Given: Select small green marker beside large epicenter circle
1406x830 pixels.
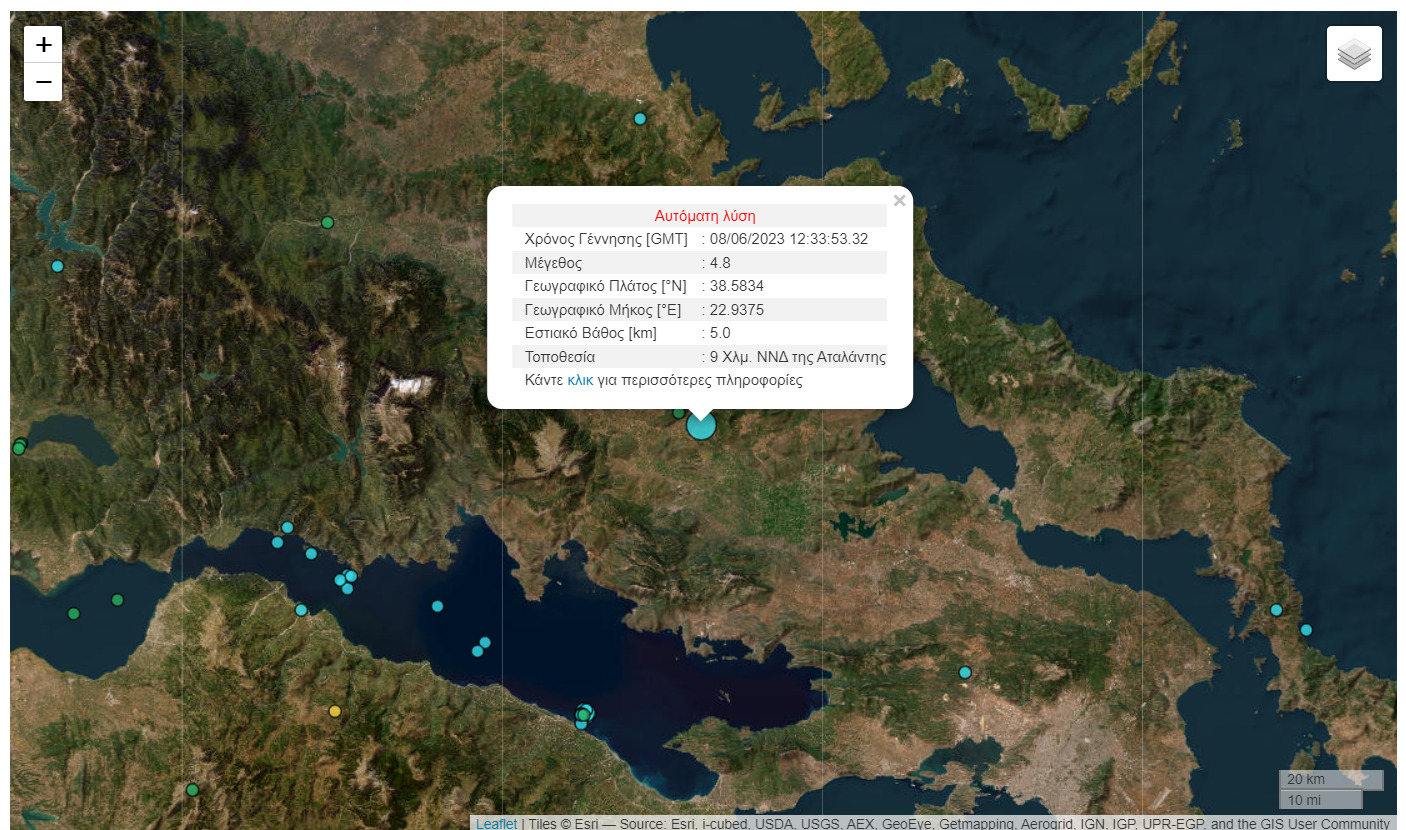Looking at the screenshot, I should point(678,413).
